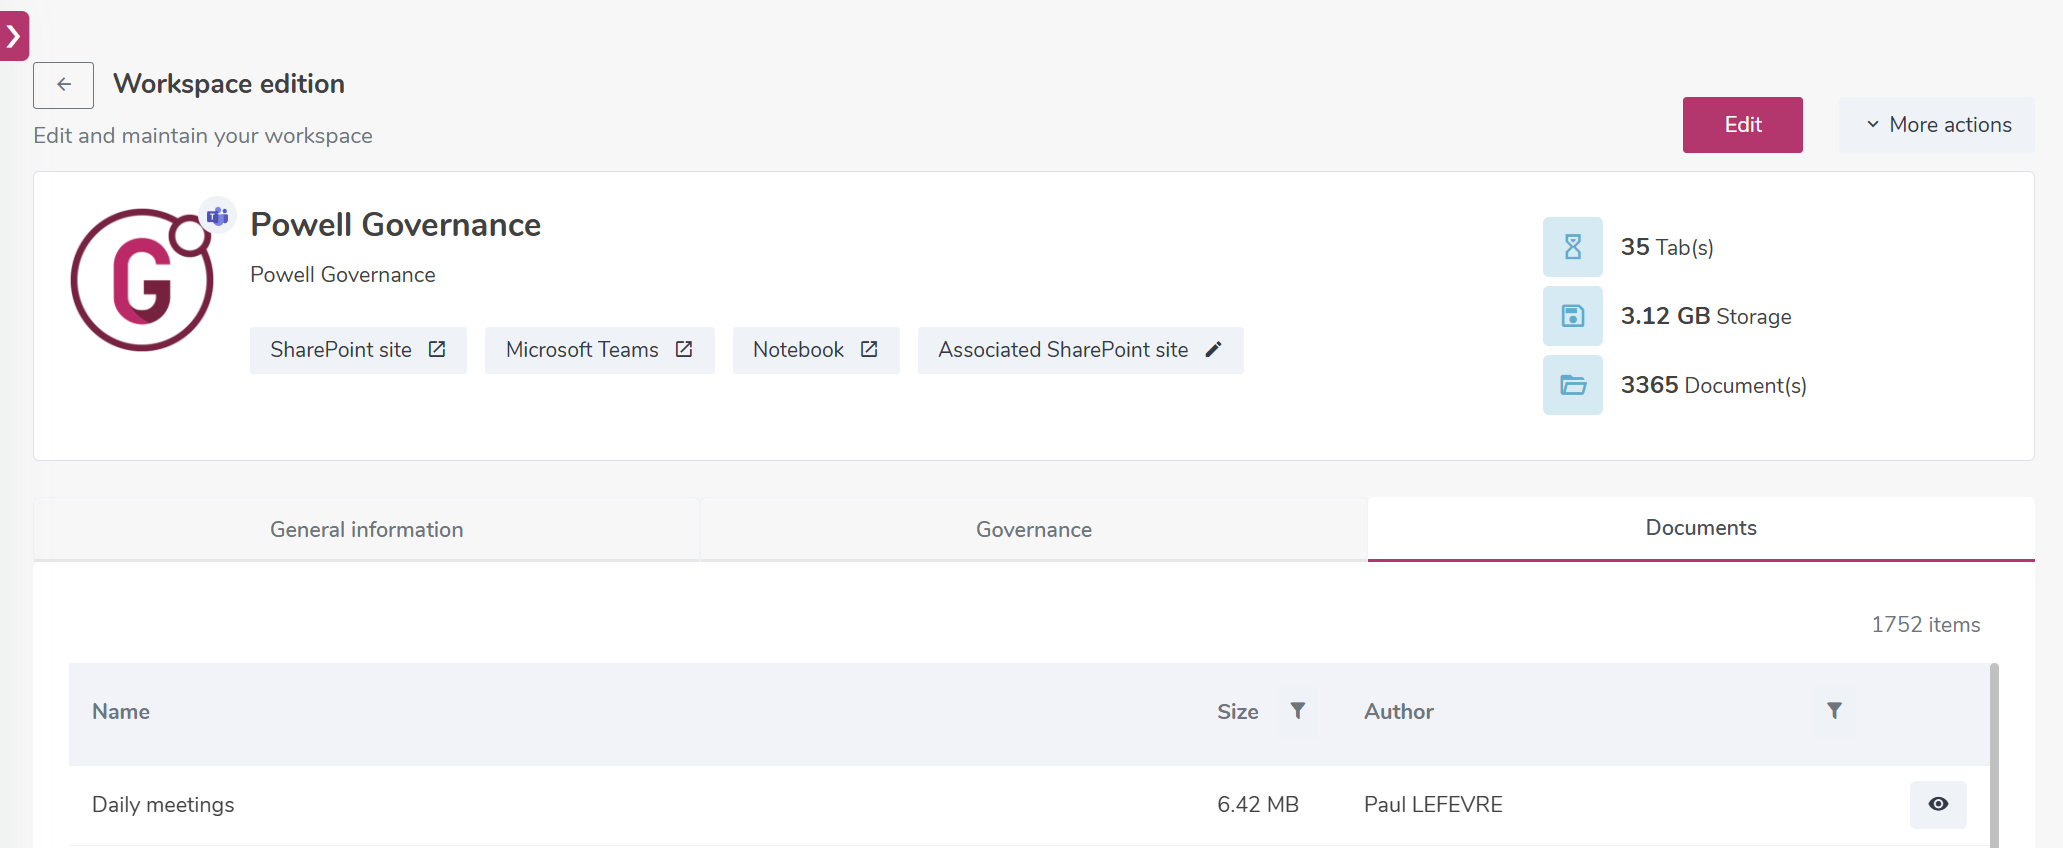Filter the Author column
This screenshot has width=2063, height=848.
pos(1834,711)
